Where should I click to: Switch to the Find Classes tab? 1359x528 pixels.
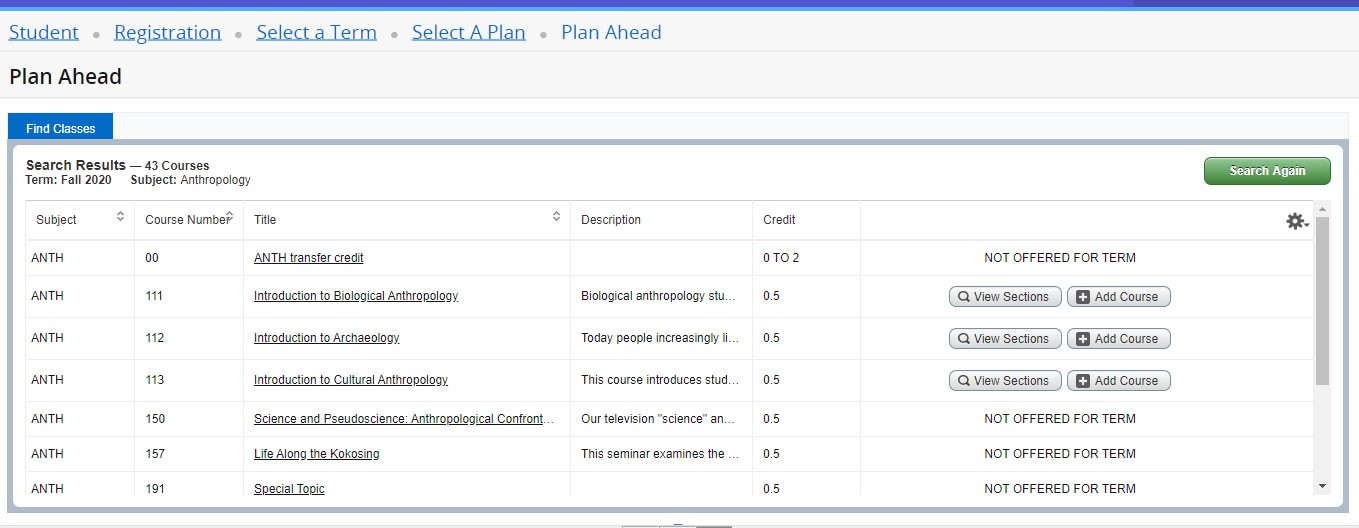61,128
